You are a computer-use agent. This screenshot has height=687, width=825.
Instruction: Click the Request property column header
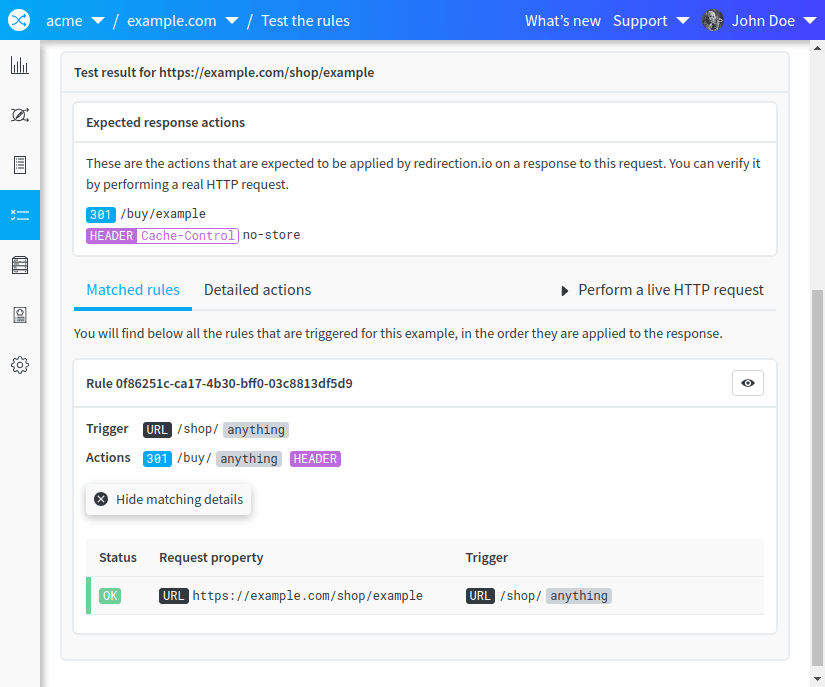(211, 558)
